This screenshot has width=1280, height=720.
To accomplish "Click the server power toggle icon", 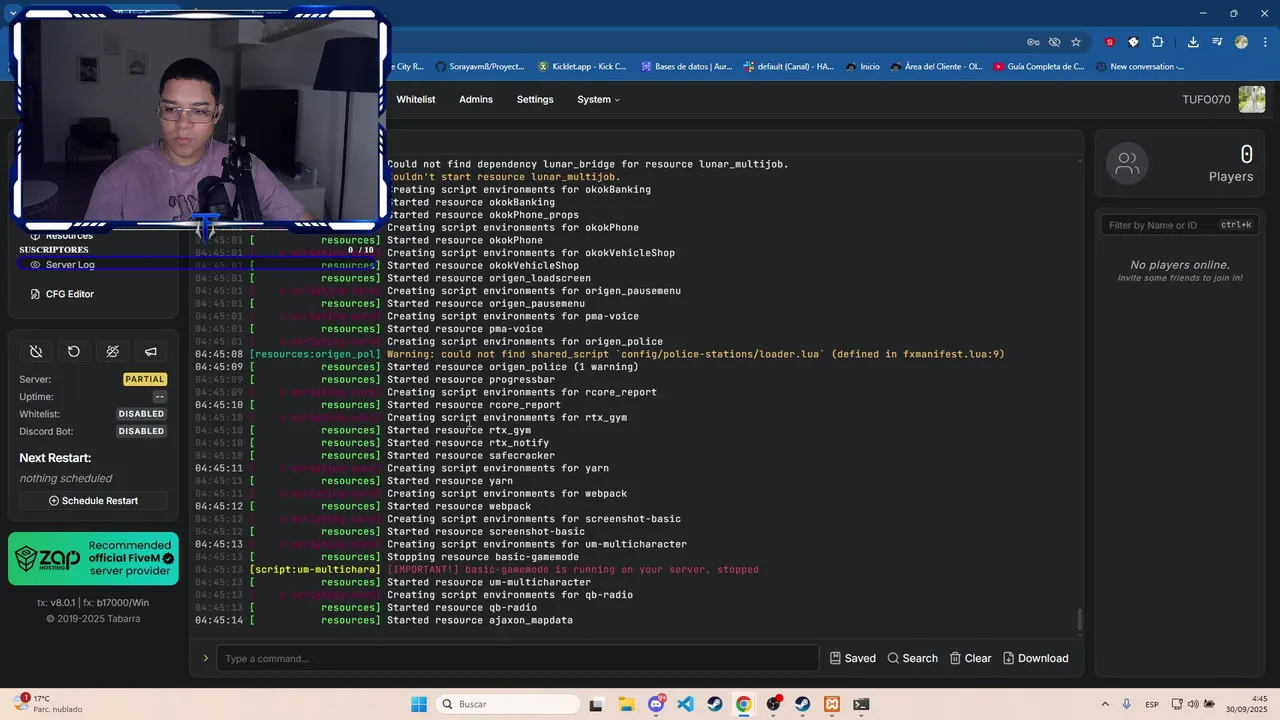I will pyautogui.click(x=36, y=351).
